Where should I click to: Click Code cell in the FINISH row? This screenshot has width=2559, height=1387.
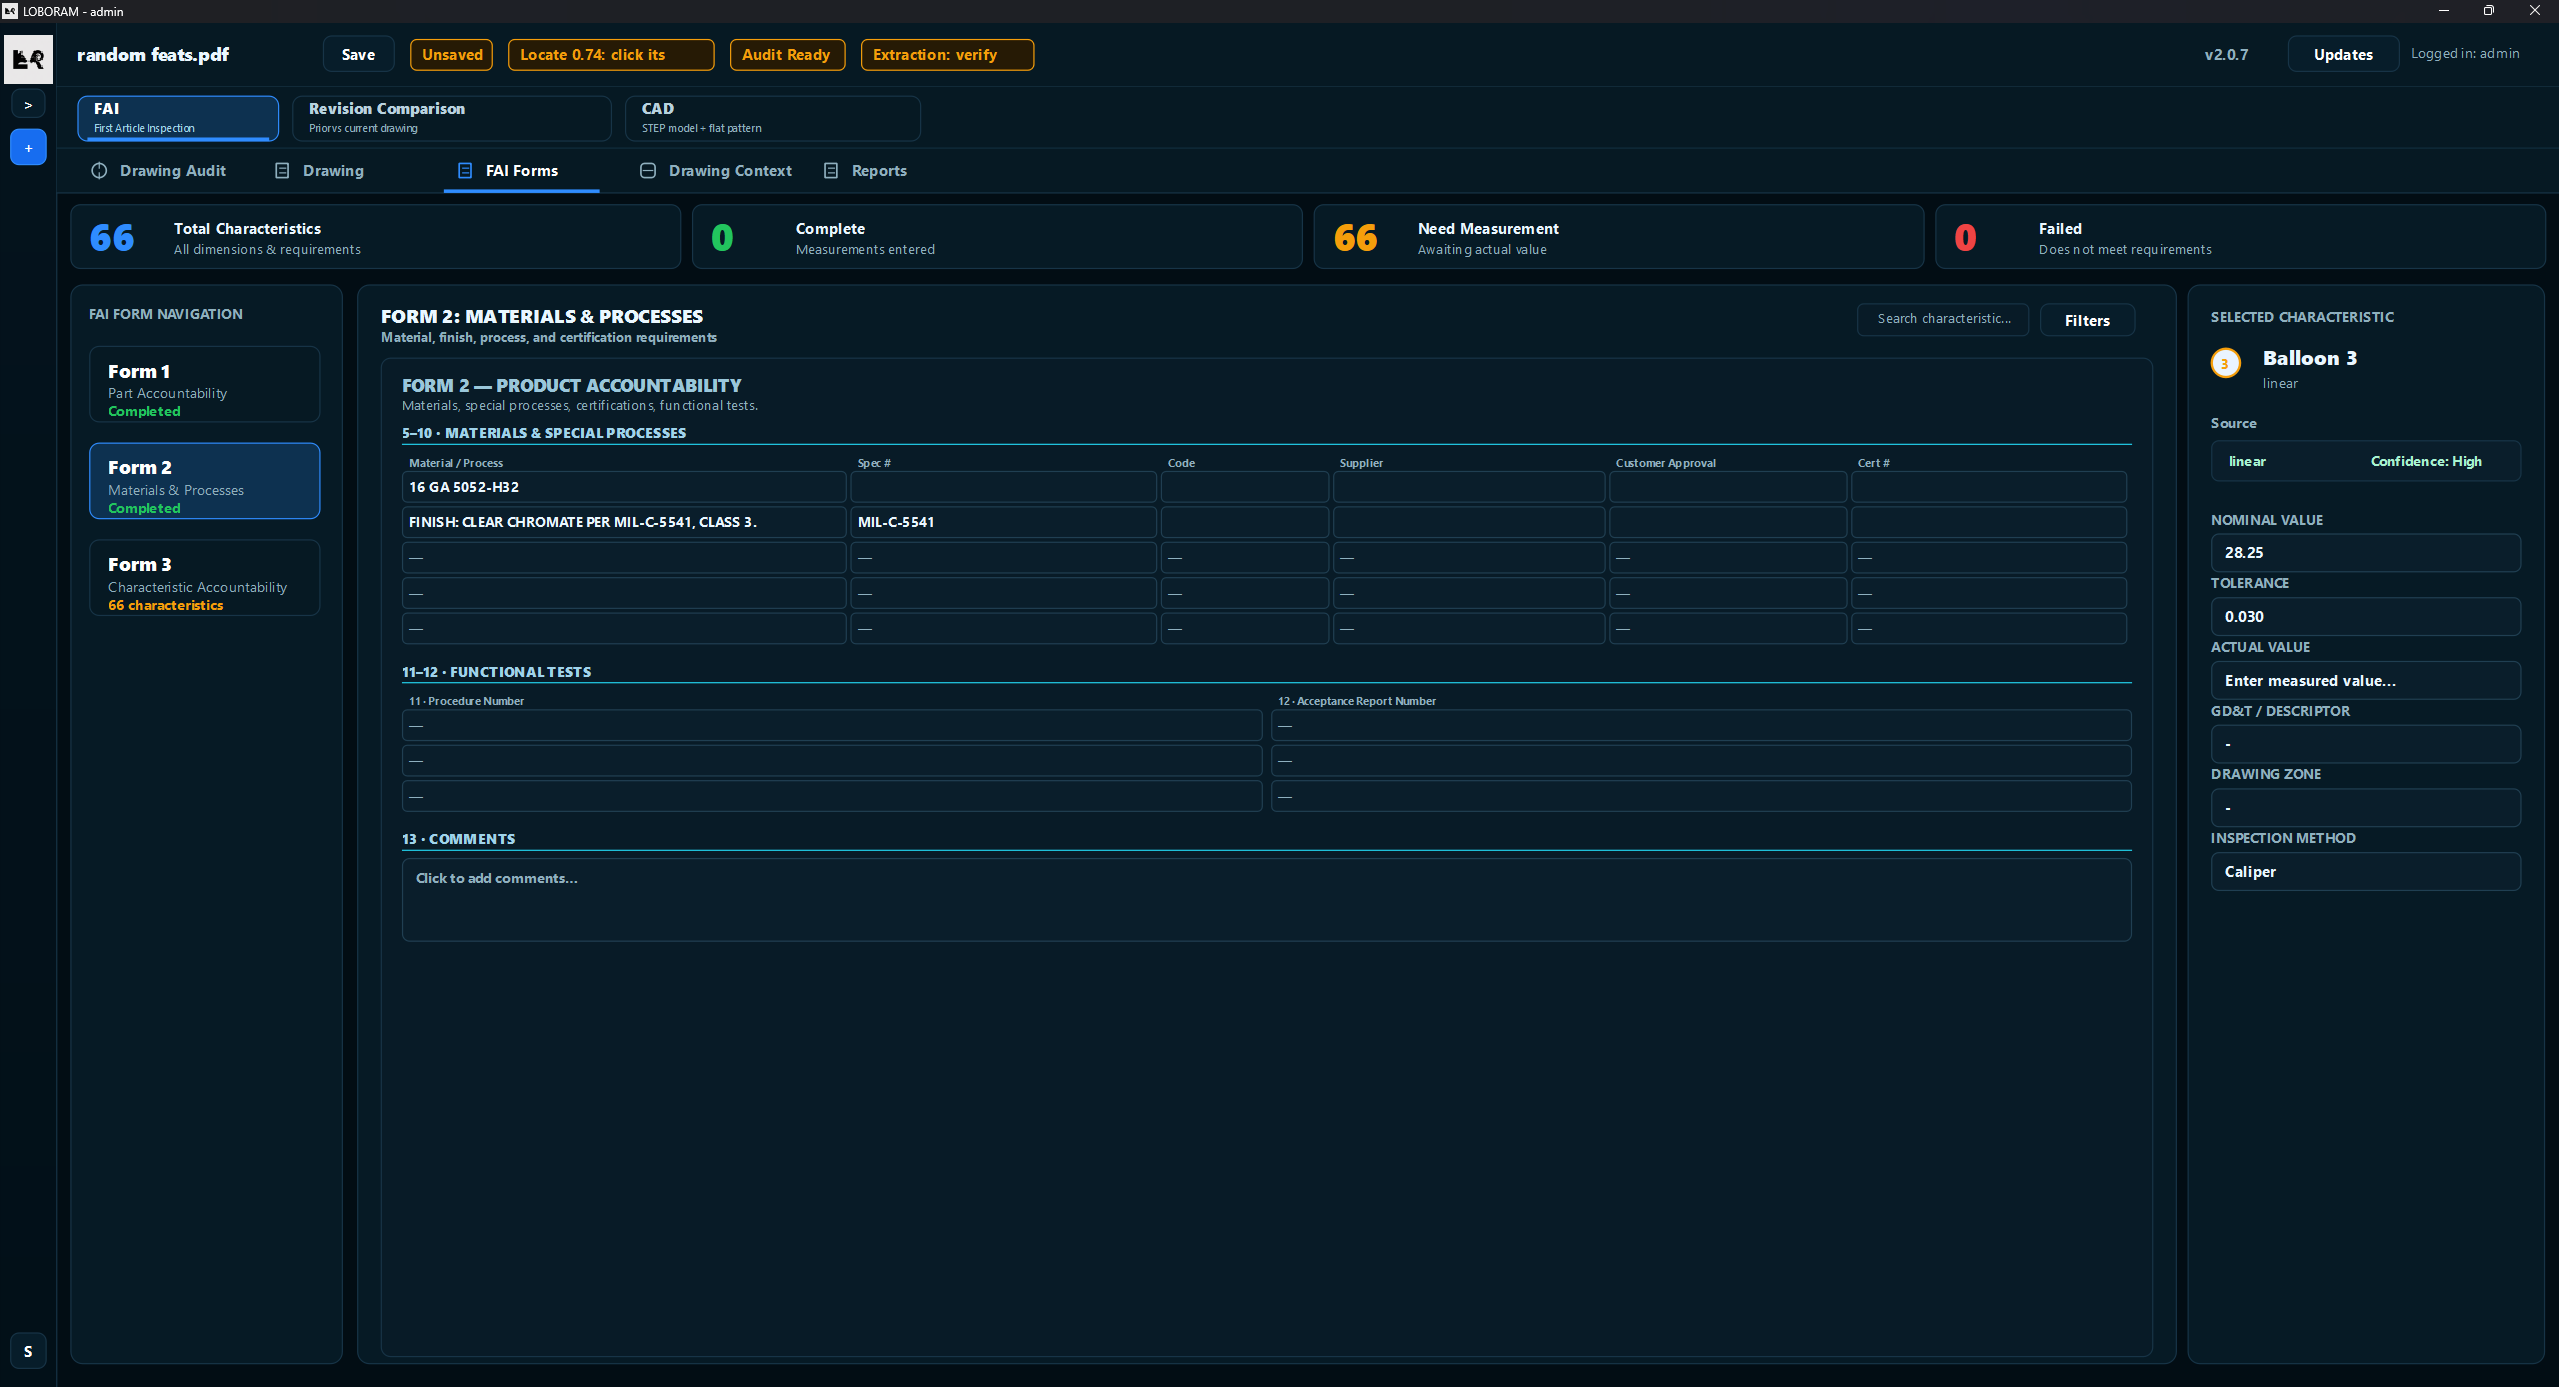(1245, 522)
